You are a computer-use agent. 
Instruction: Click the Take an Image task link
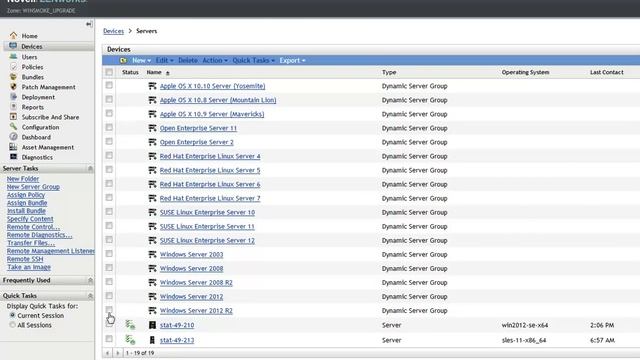coord(29,267)
